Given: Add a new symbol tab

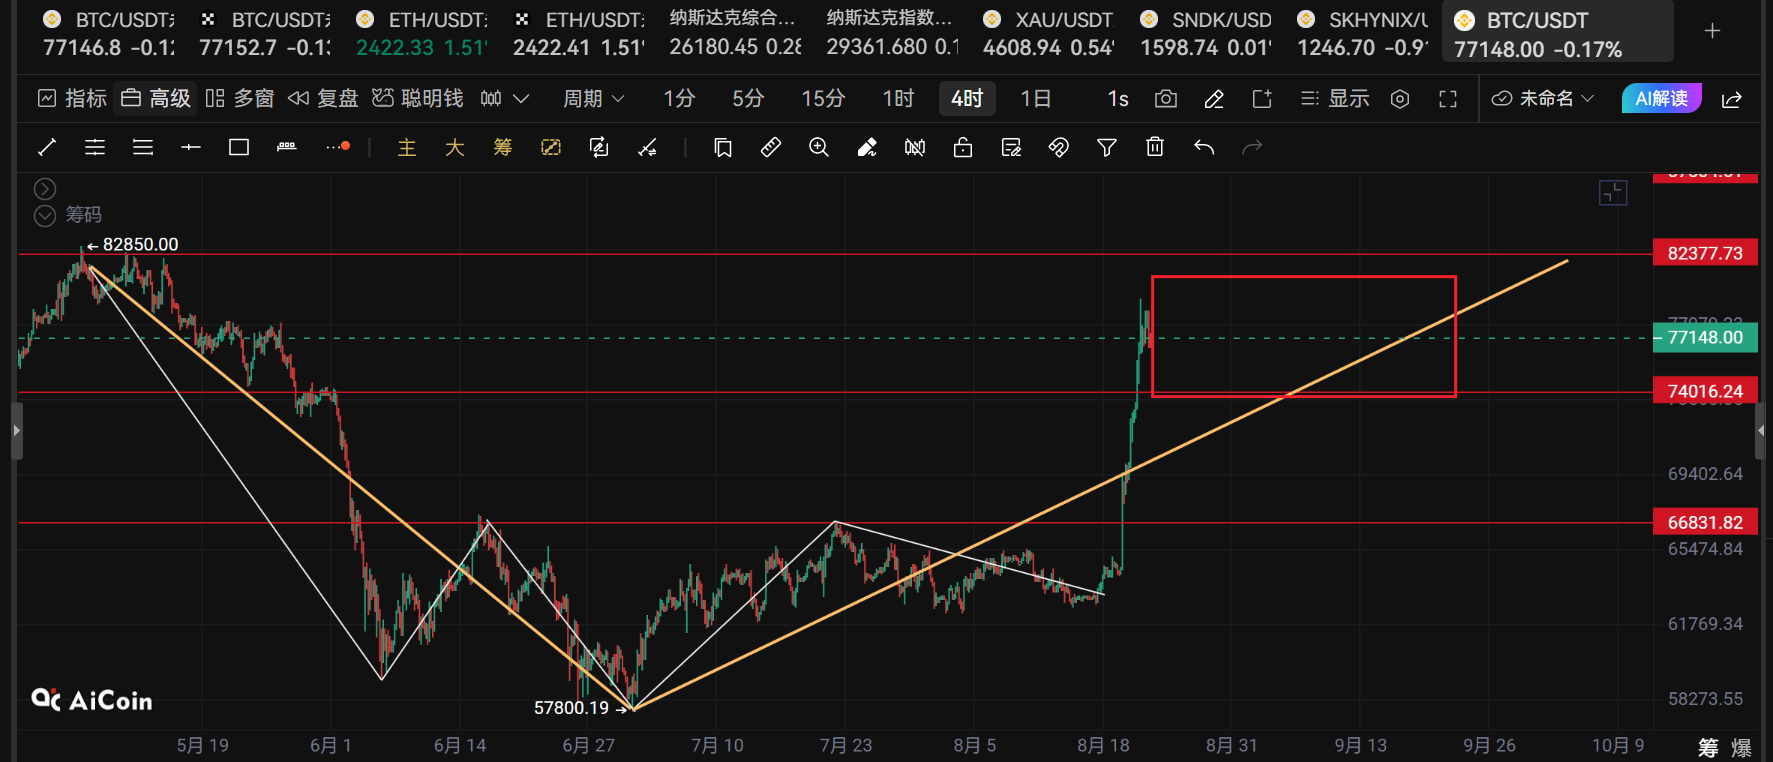Looking at the screenshot, I should [x=1712, y=31].
